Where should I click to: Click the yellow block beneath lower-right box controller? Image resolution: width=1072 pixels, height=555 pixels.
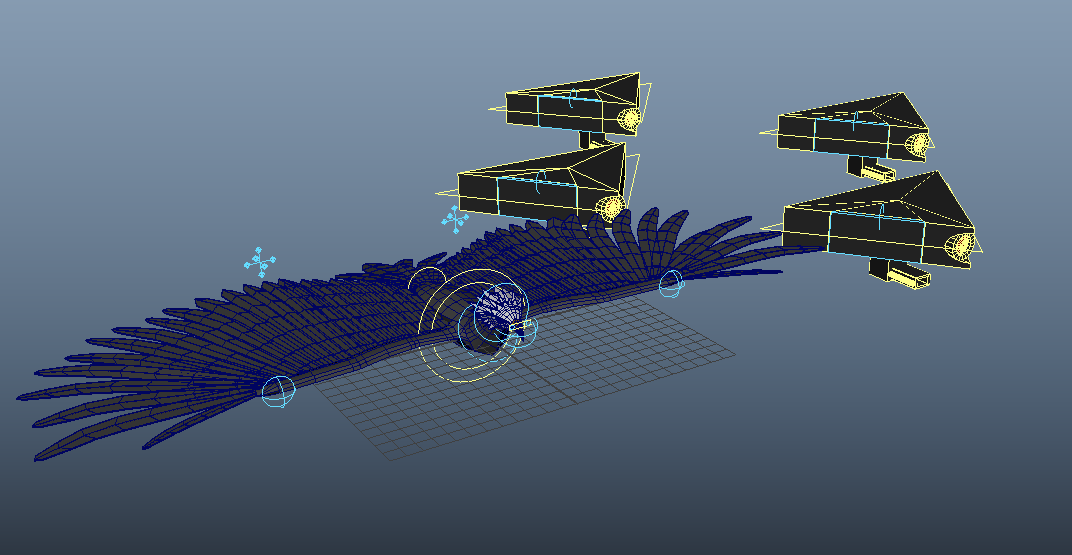[x=909, y=276]
